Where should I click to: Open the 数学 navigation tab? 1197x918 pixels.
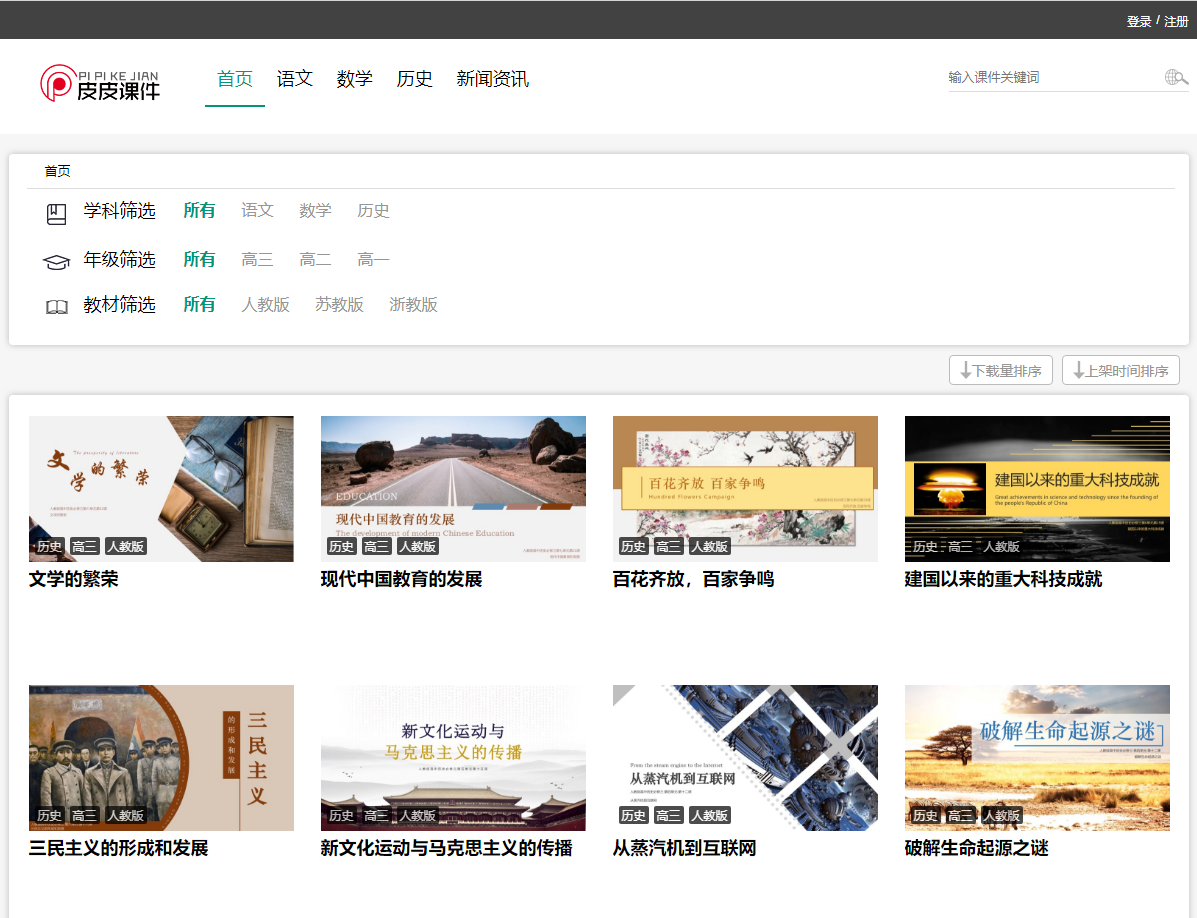pyautogui.click(x=354, y=79)
